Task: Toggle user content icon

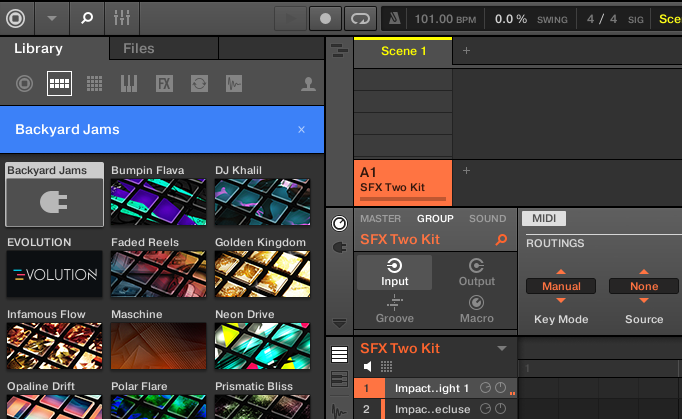Action: 308,84
